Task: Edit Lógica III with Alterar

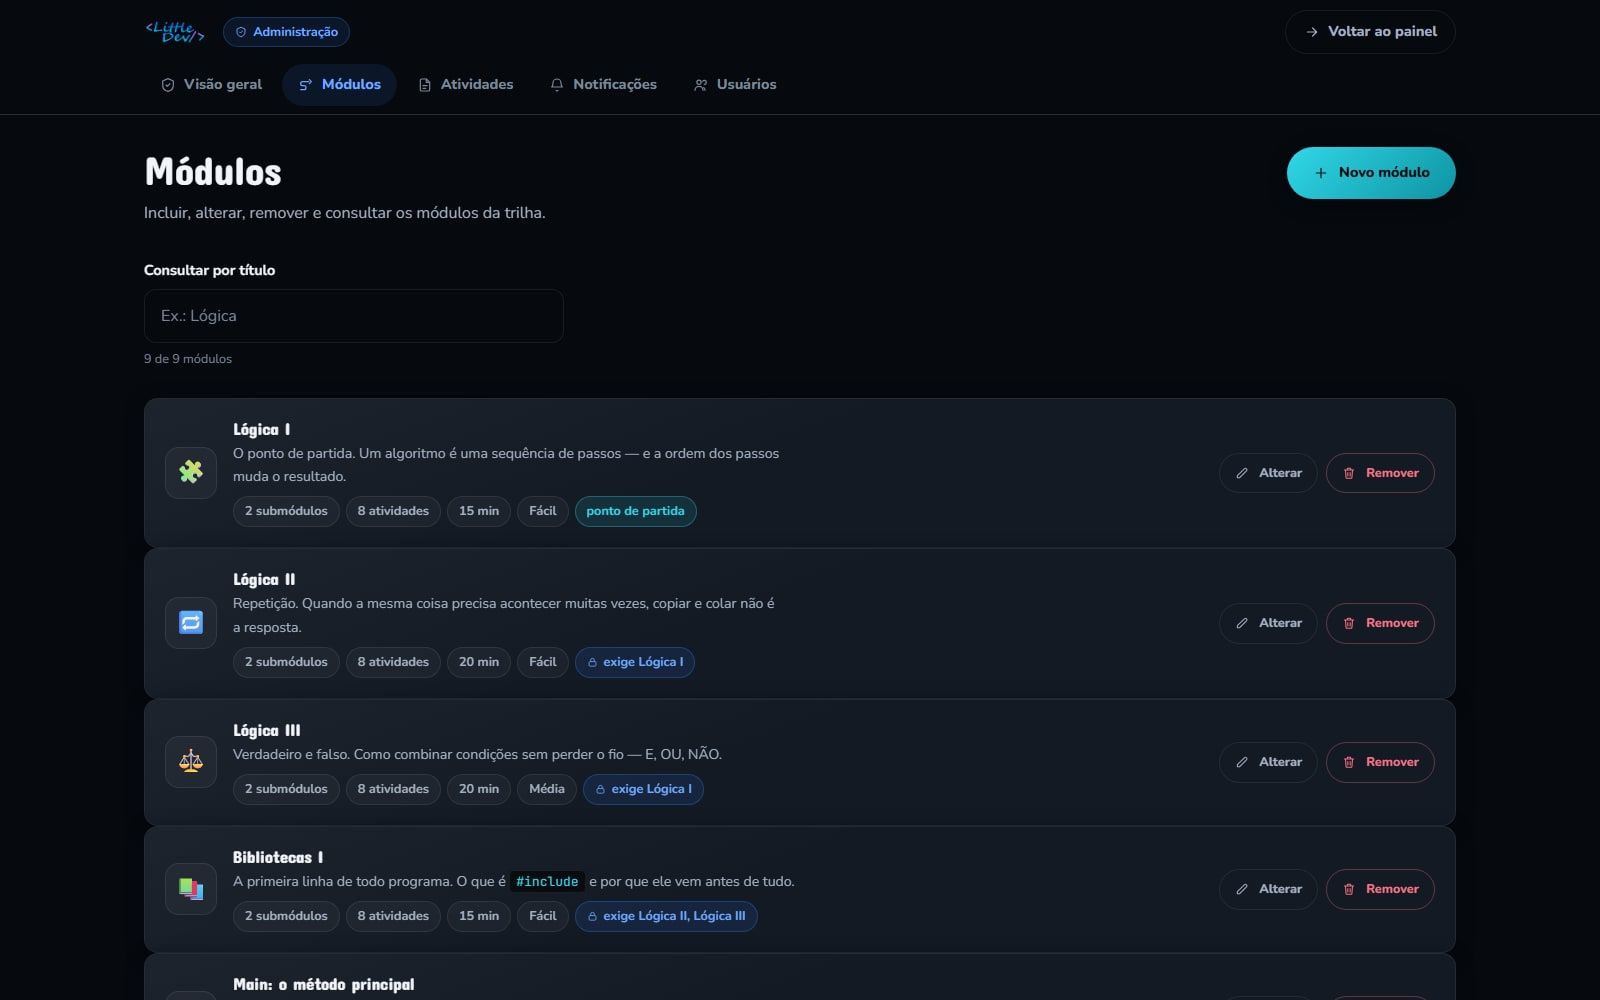Action: tap(1268, 762)
